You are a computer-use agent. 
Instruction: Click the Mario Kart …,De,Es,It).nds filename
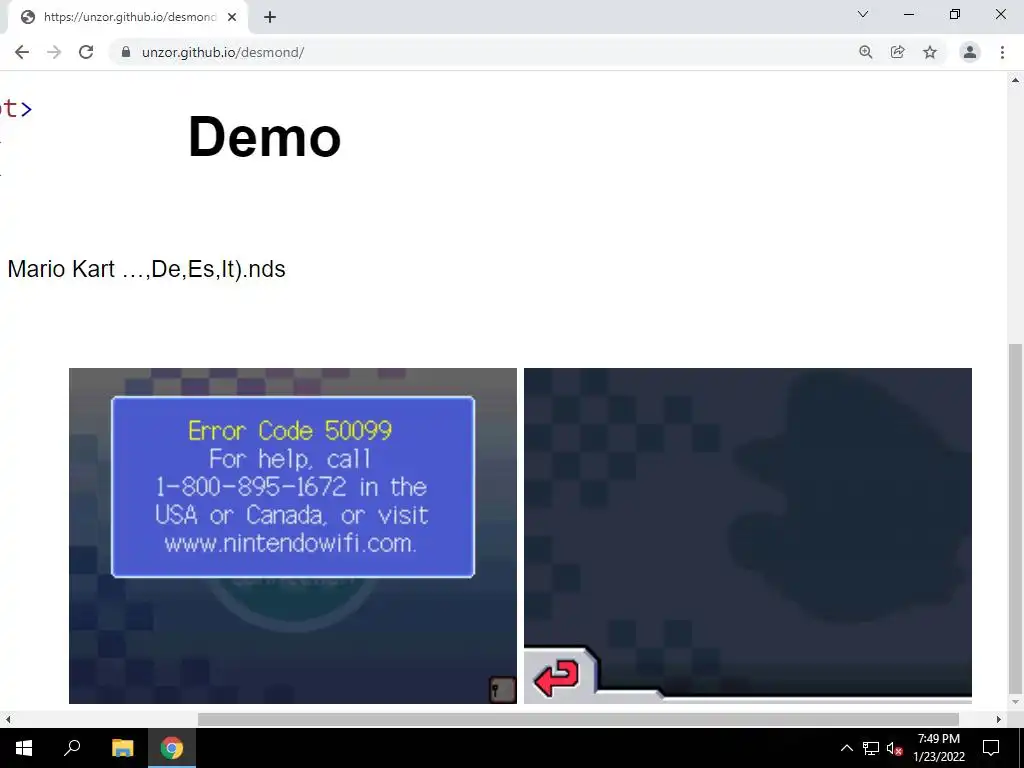pos(146,269)
